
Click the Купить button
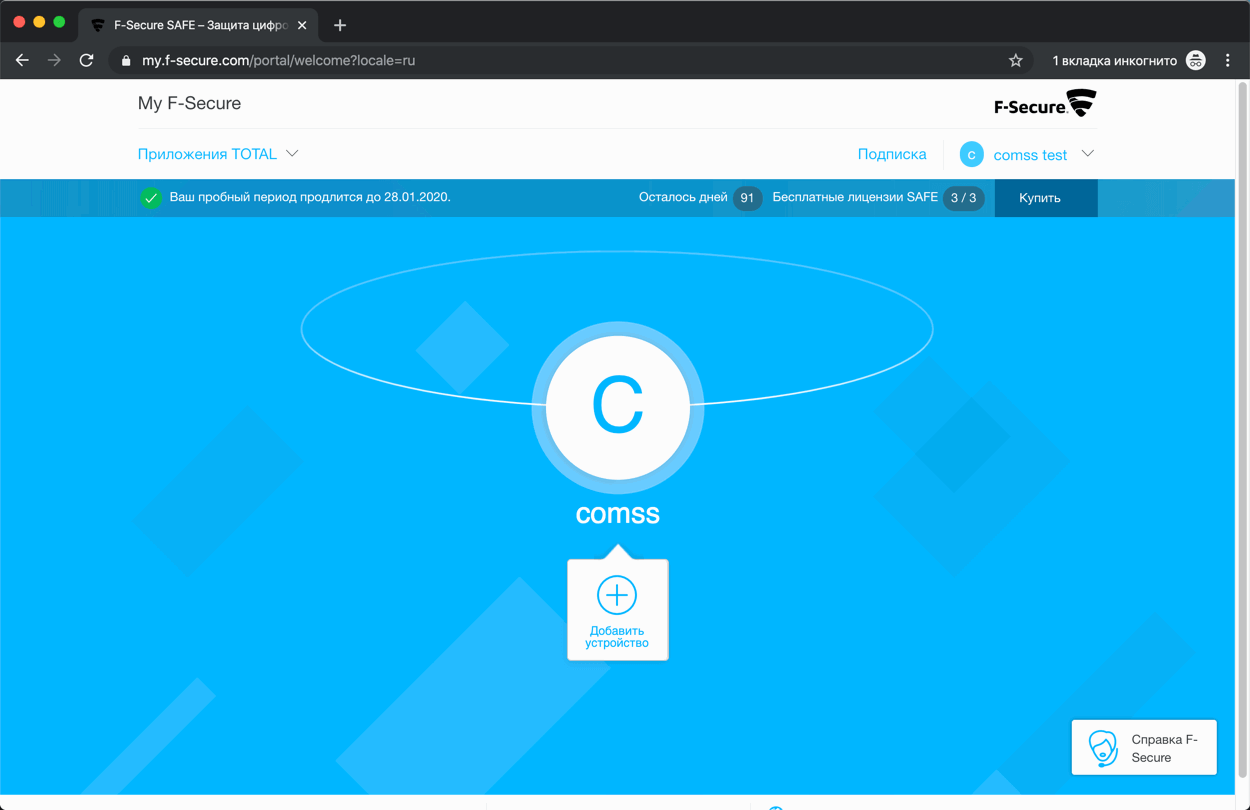[x=1045, y=198]
